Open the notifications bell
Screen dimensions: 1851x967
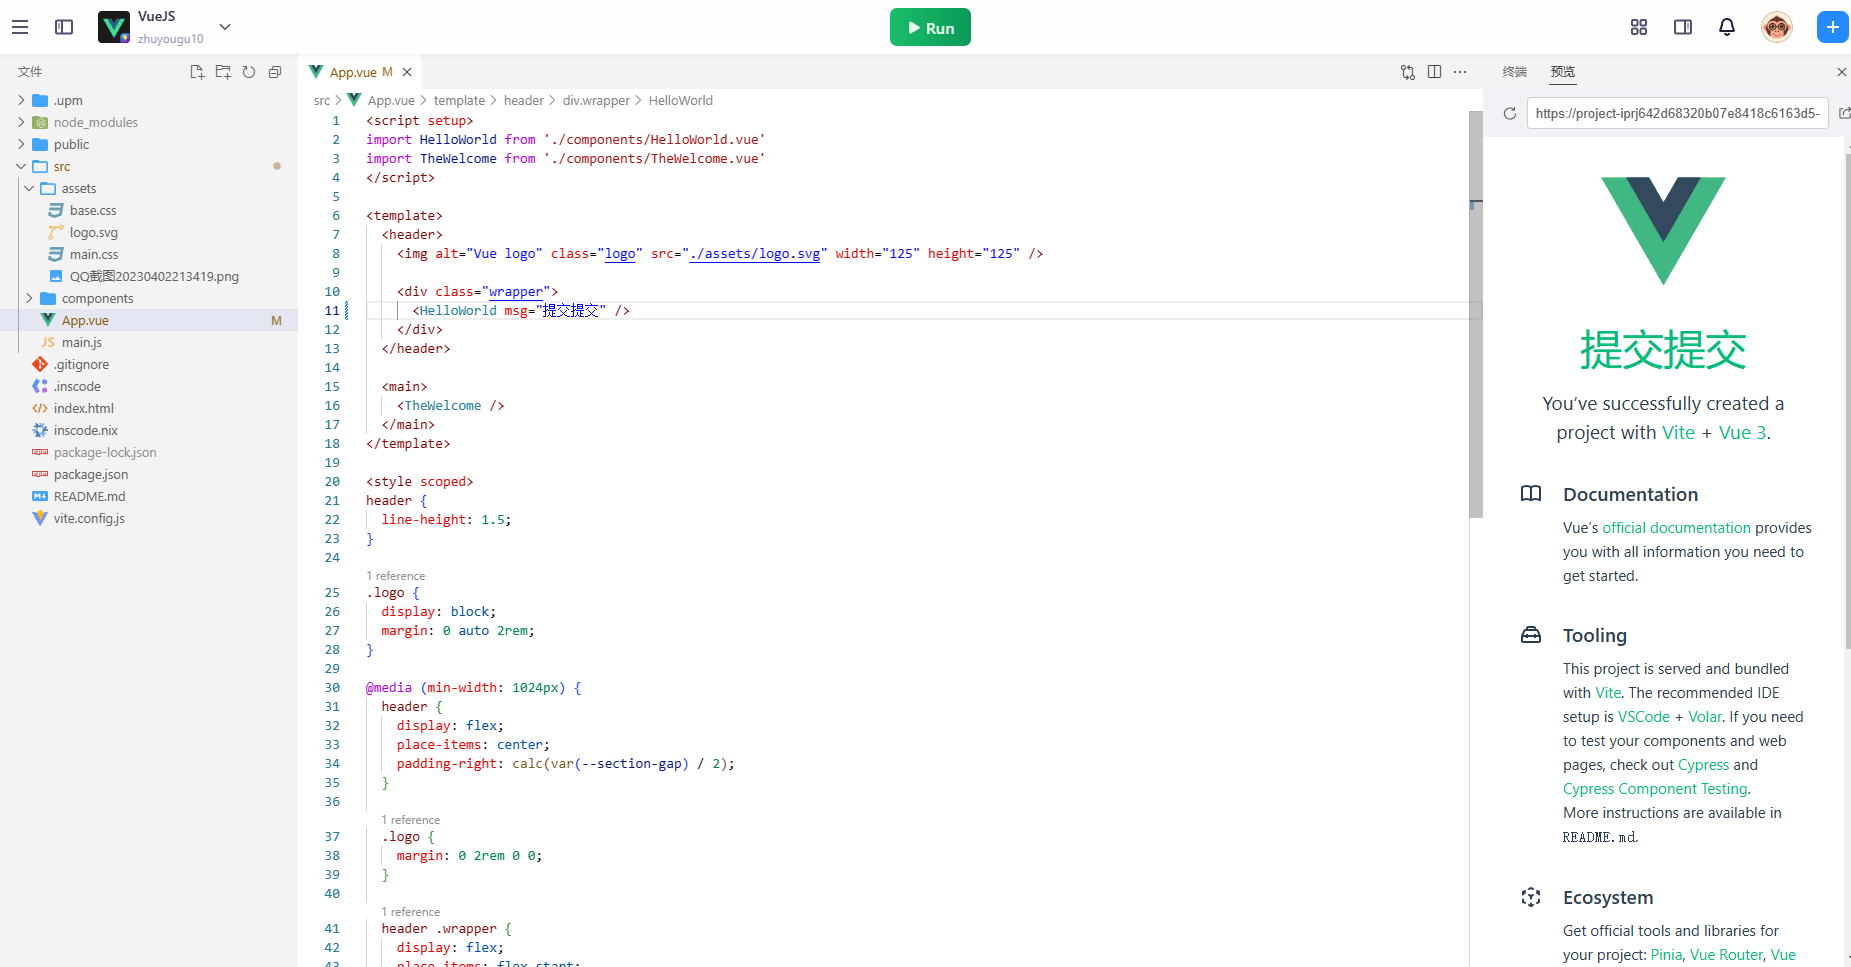pyautogui.click(x=1727, y=27)
